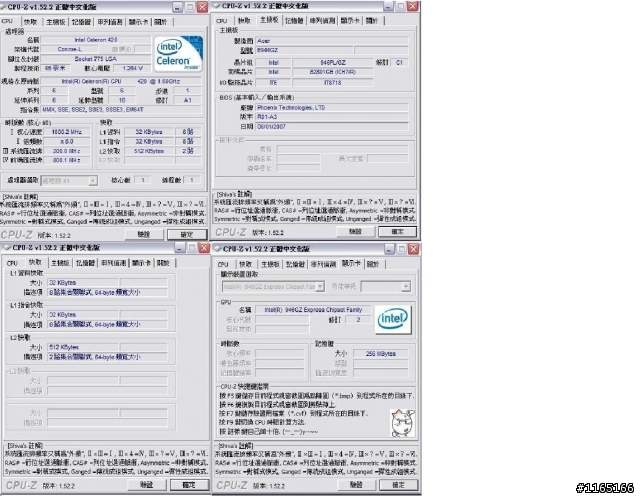
Task: Click 驗證 button in the graphics window
Action: coord(356,485)
